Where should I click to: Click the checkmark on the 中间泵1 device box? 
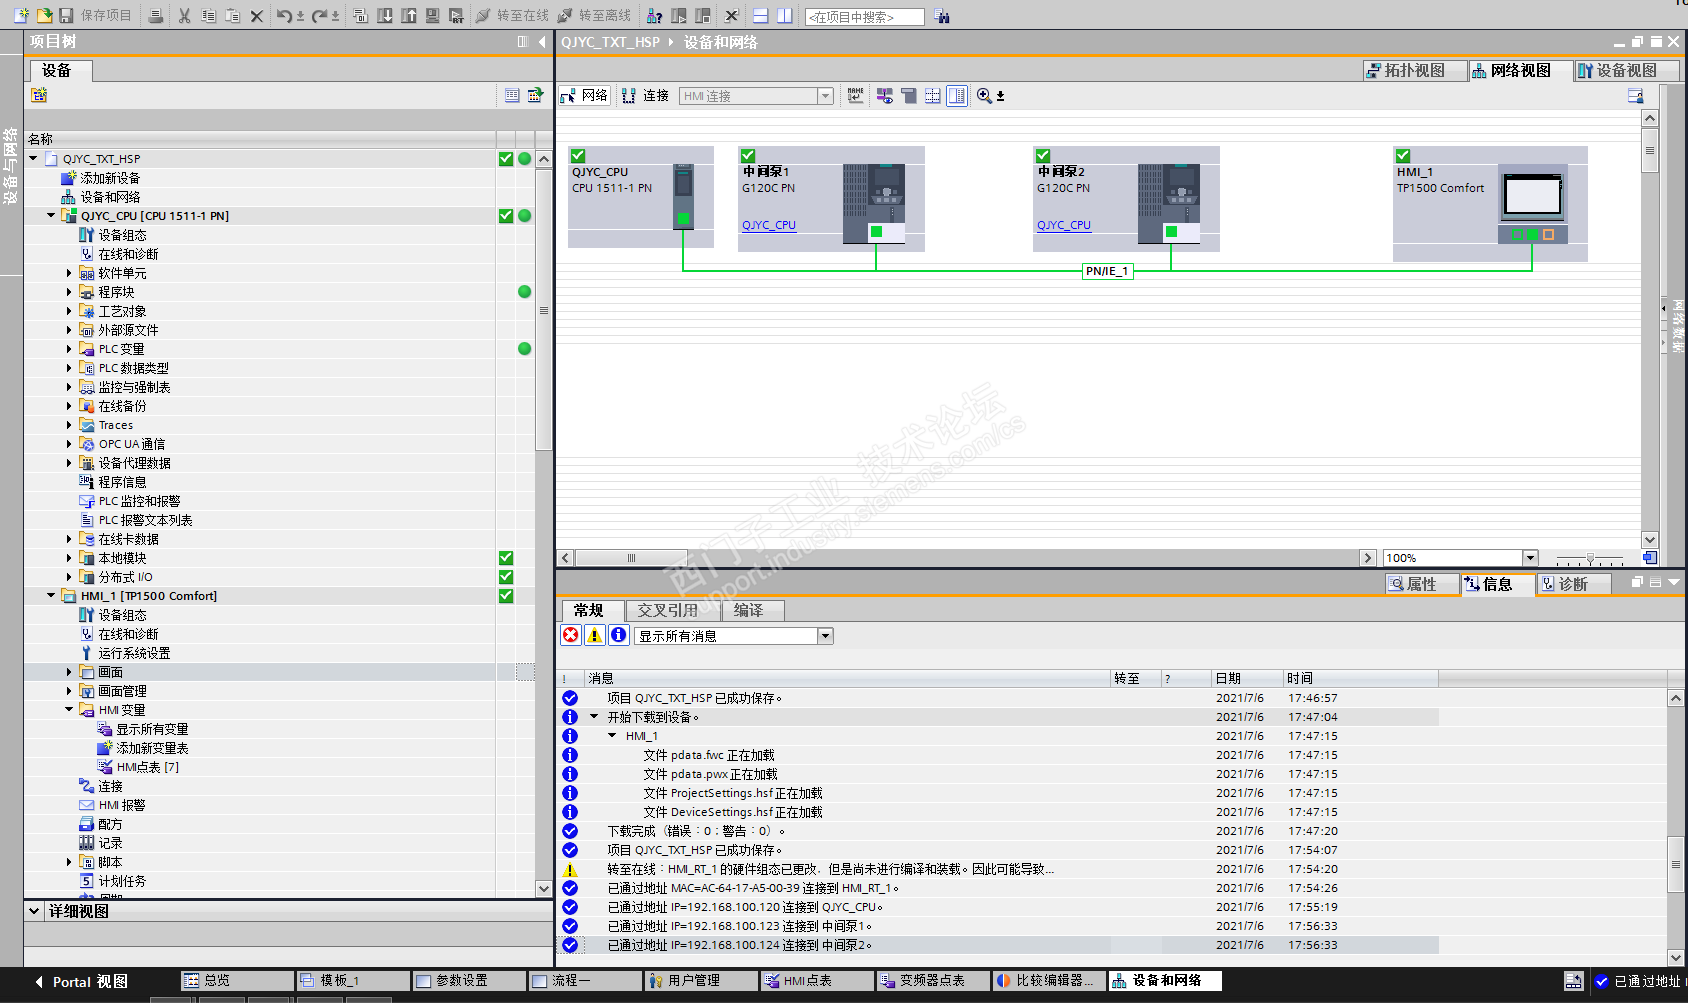coord(748,155)
